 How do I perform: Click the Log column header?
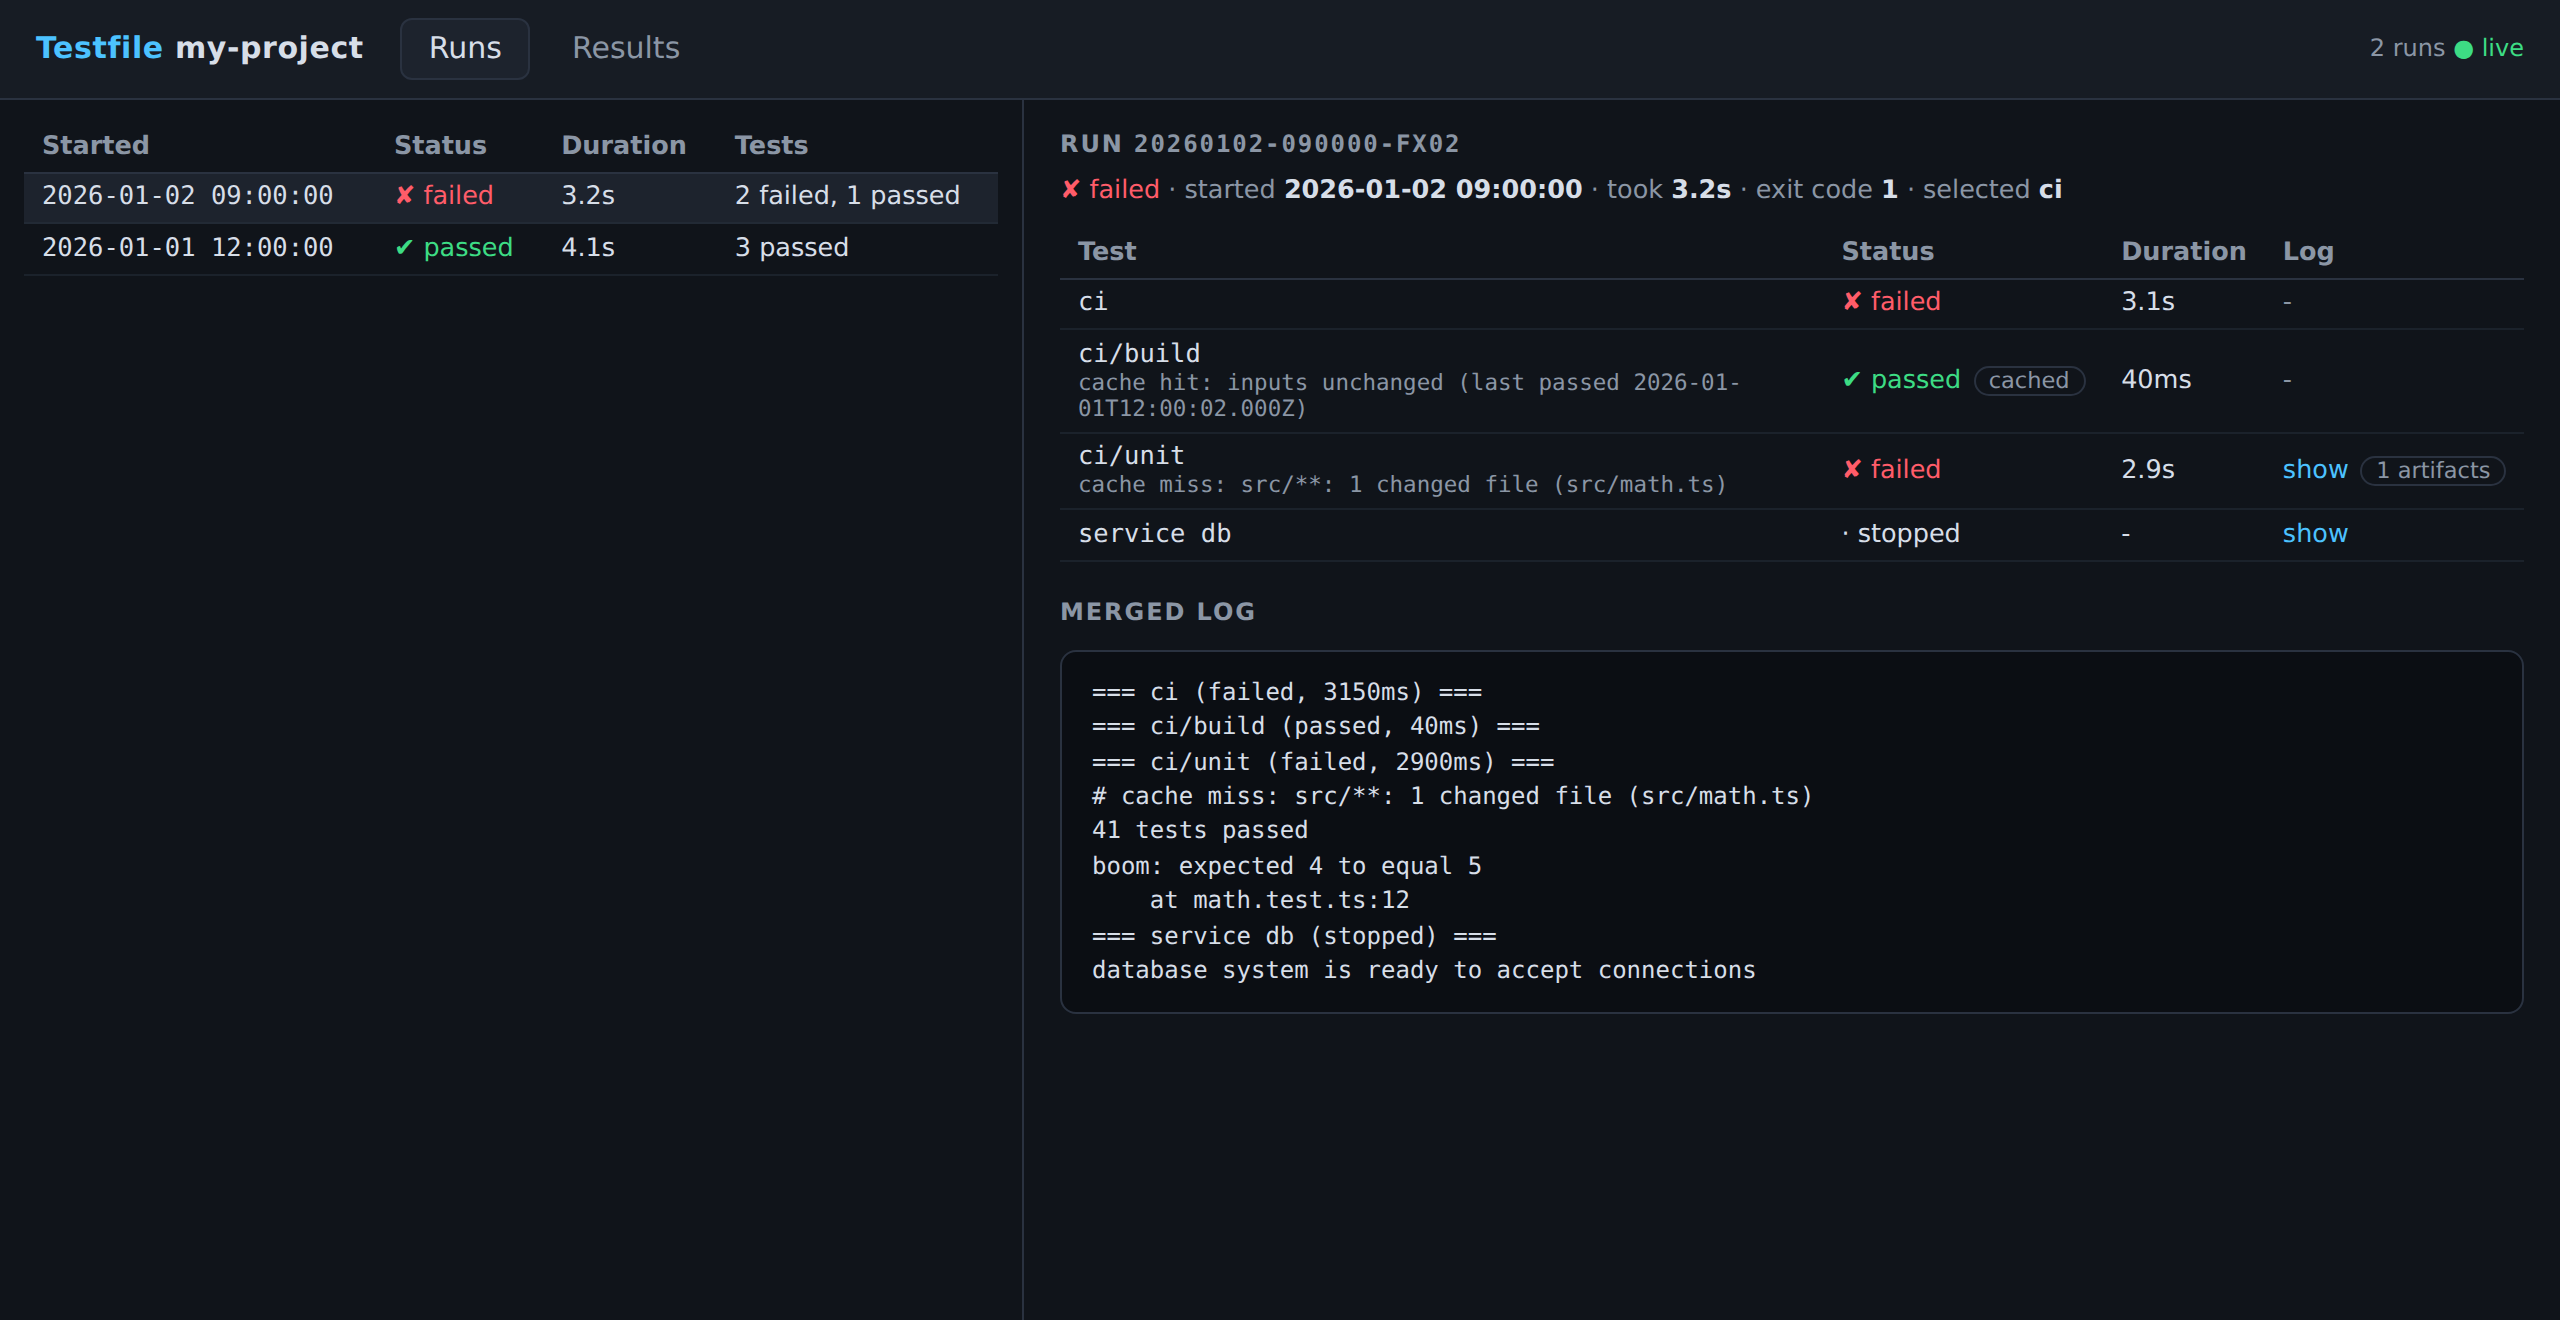(x=2308, y=252)
